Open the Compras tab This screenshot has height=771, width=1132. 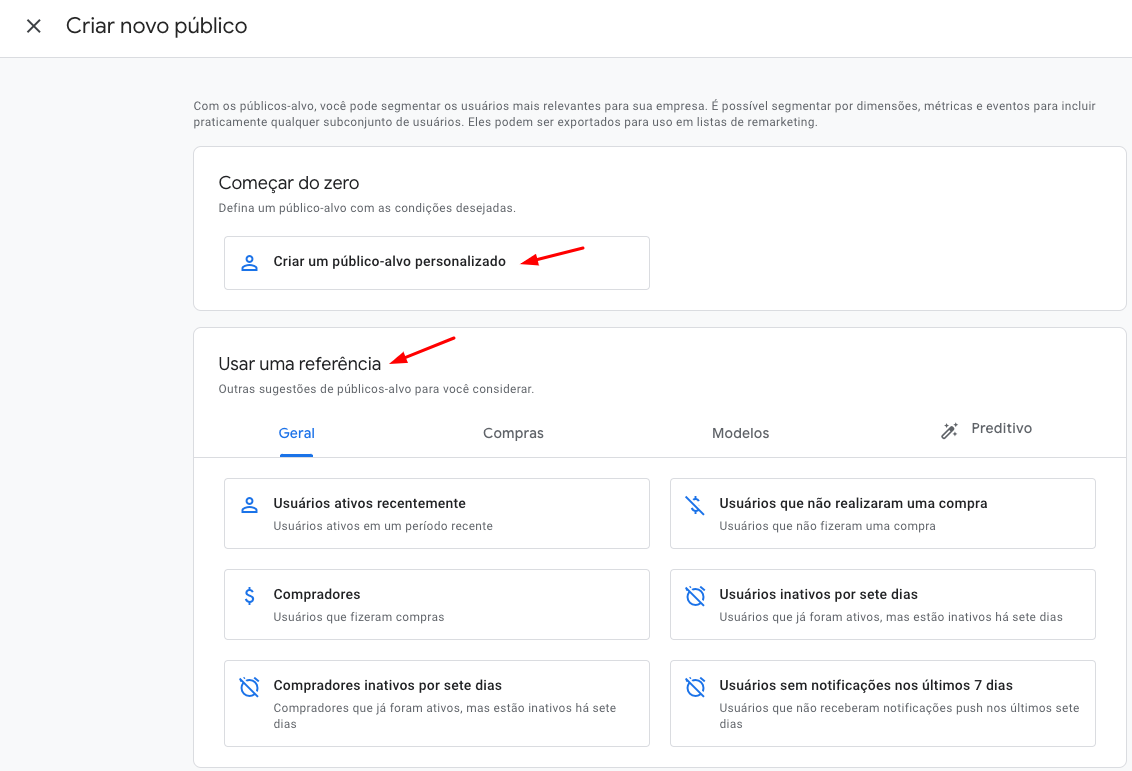[x=513, y=433]
